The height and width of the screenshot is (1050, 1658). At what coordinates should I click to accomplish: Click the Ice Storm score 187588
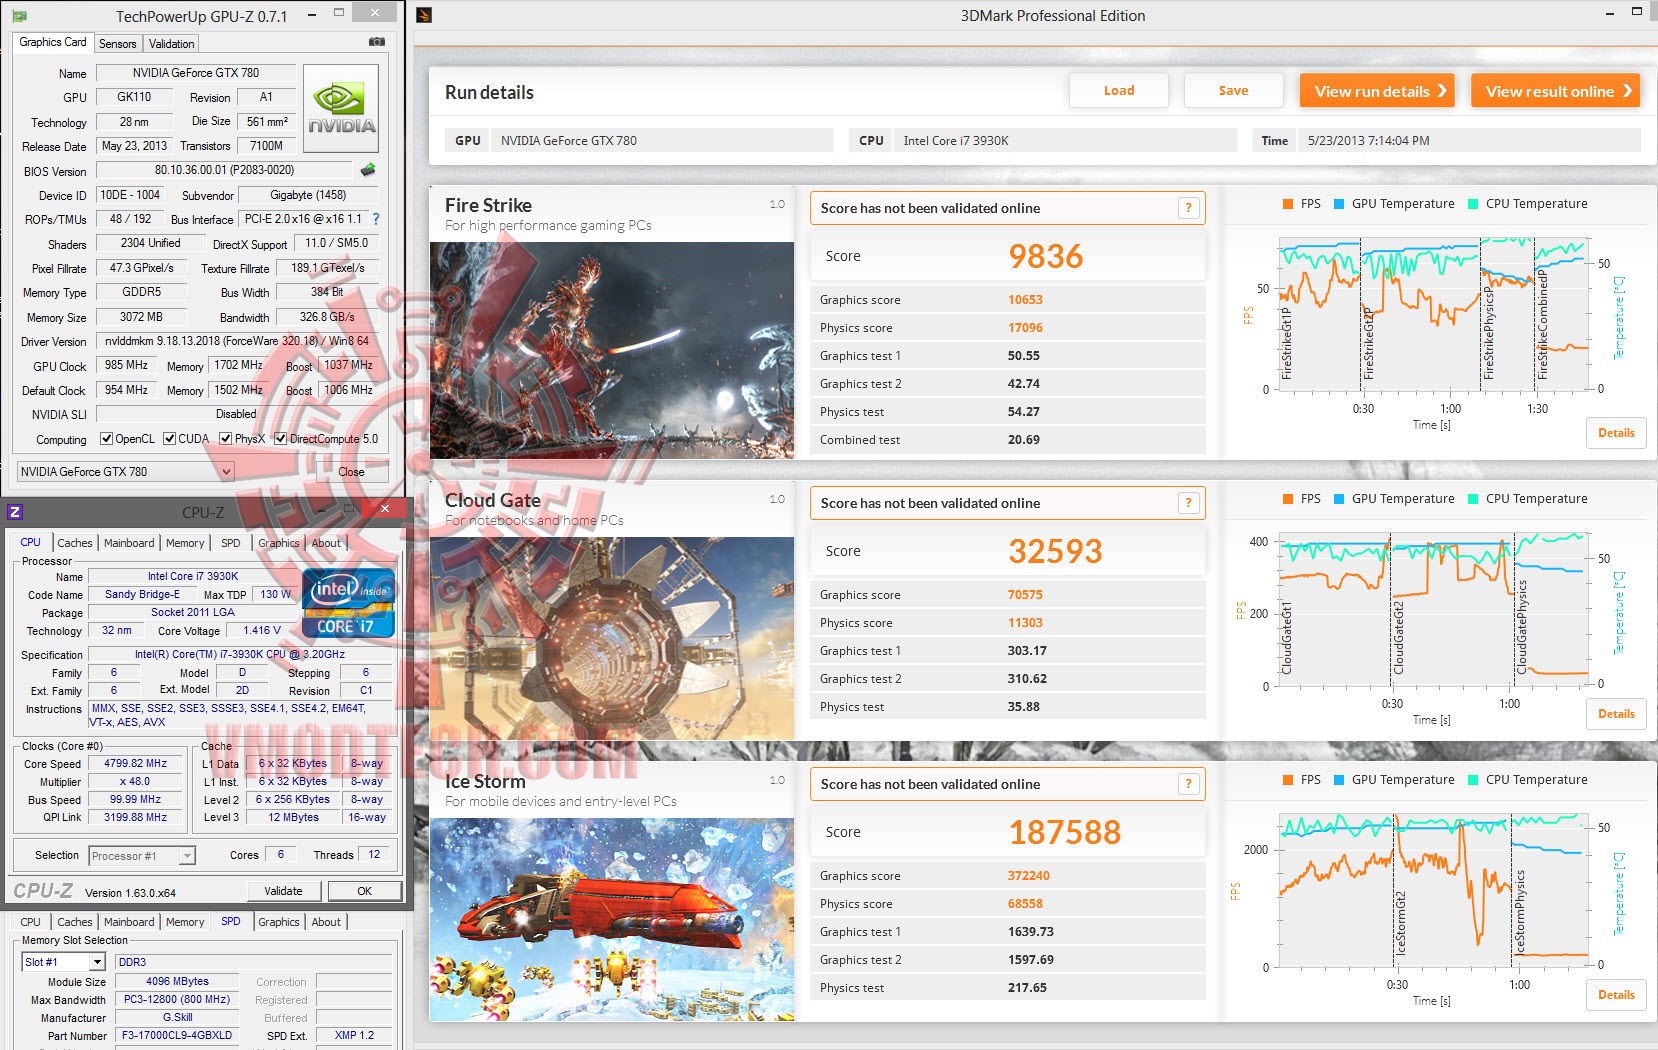point(1065,832)
